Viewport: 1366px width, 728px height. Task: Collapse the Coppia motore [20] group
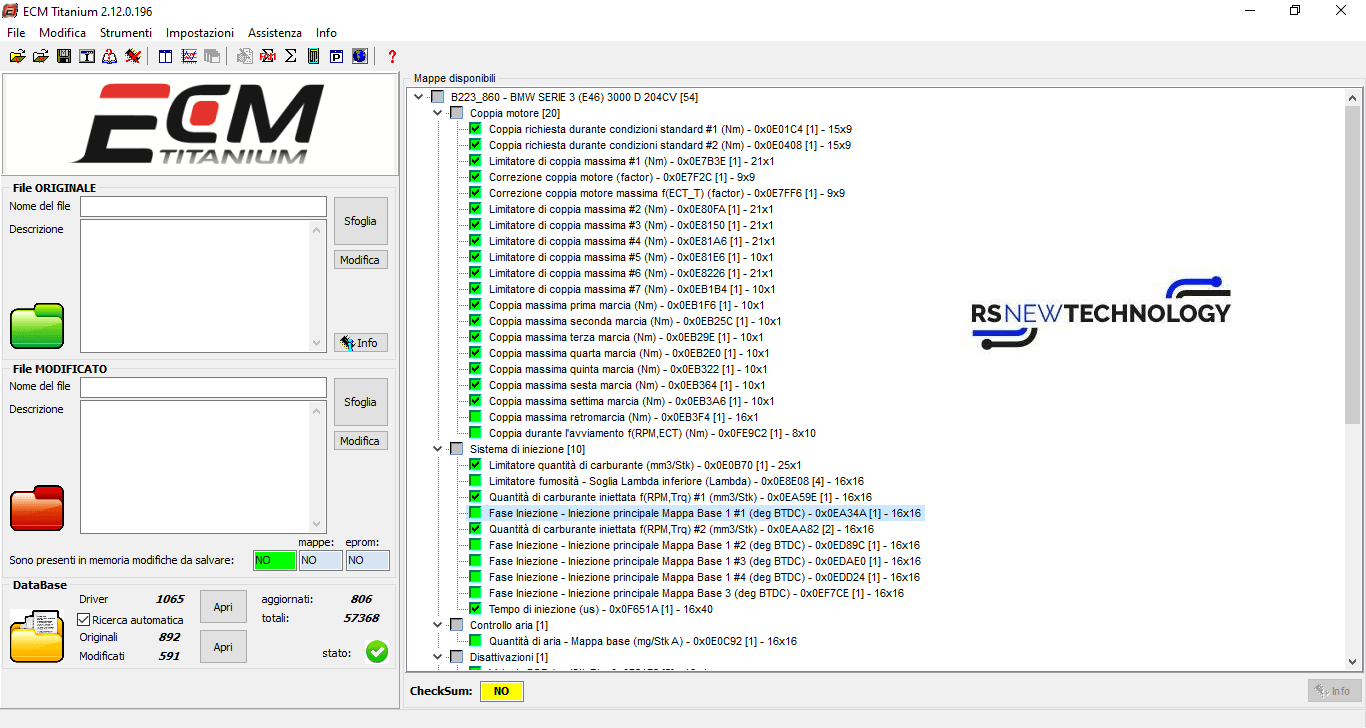tap(438, 113)
